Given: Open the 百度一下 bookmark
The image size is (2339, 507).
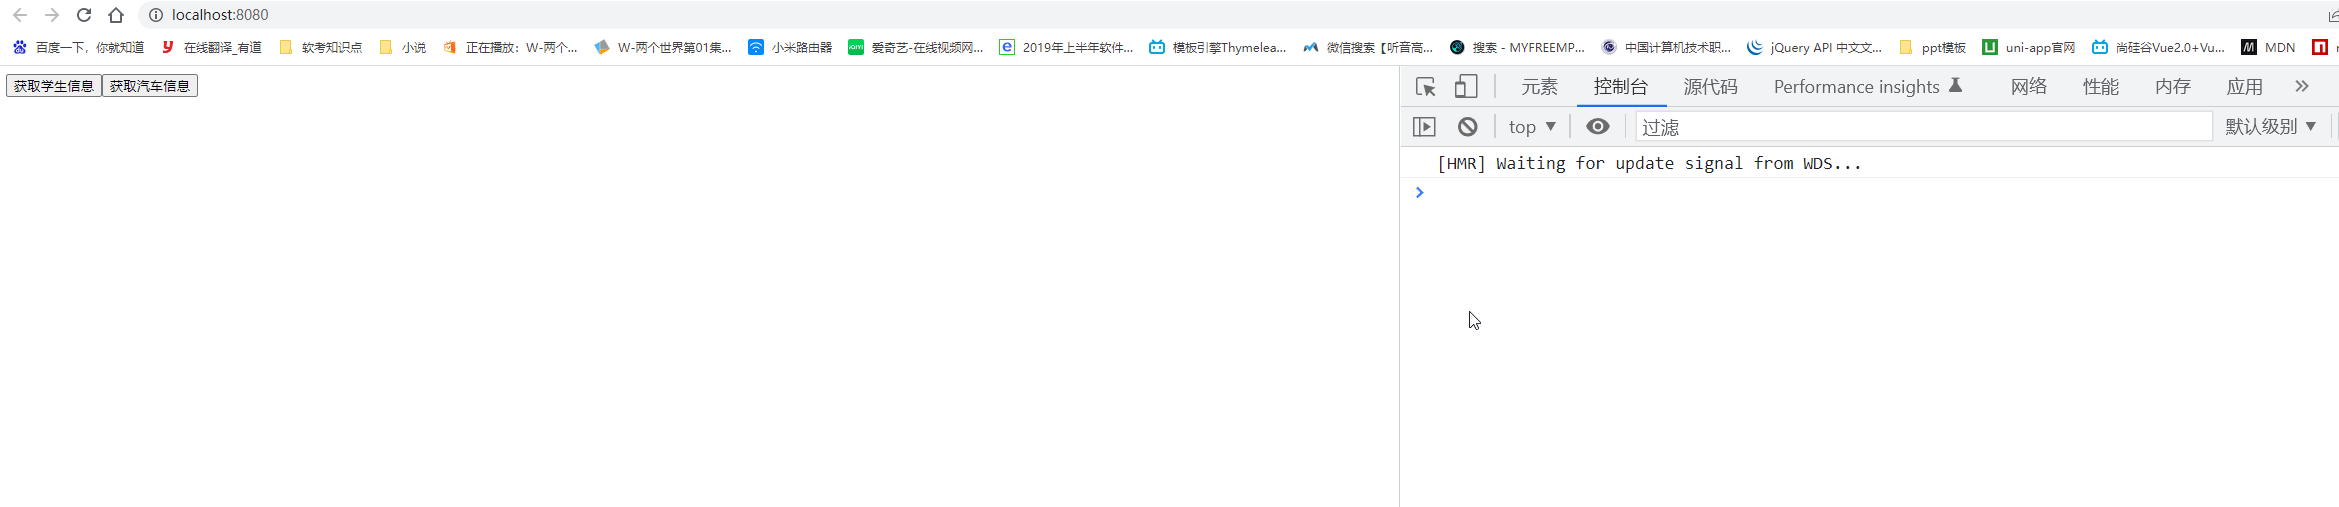Looking at the screenshot, I should (78, 47).
